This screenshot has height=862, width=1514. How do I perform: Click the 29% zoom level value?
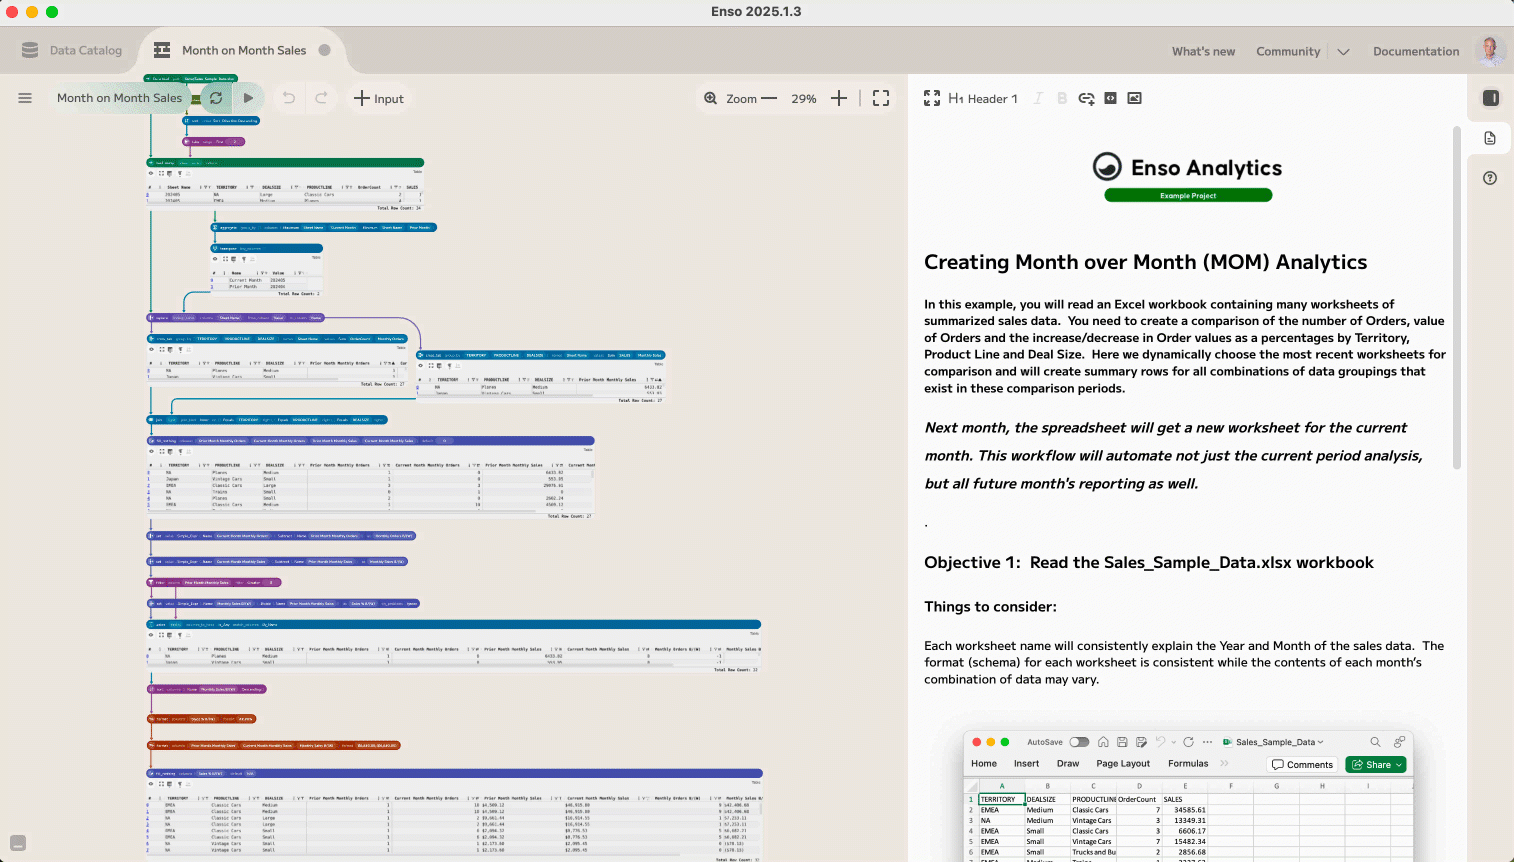[x=804, y=98]
